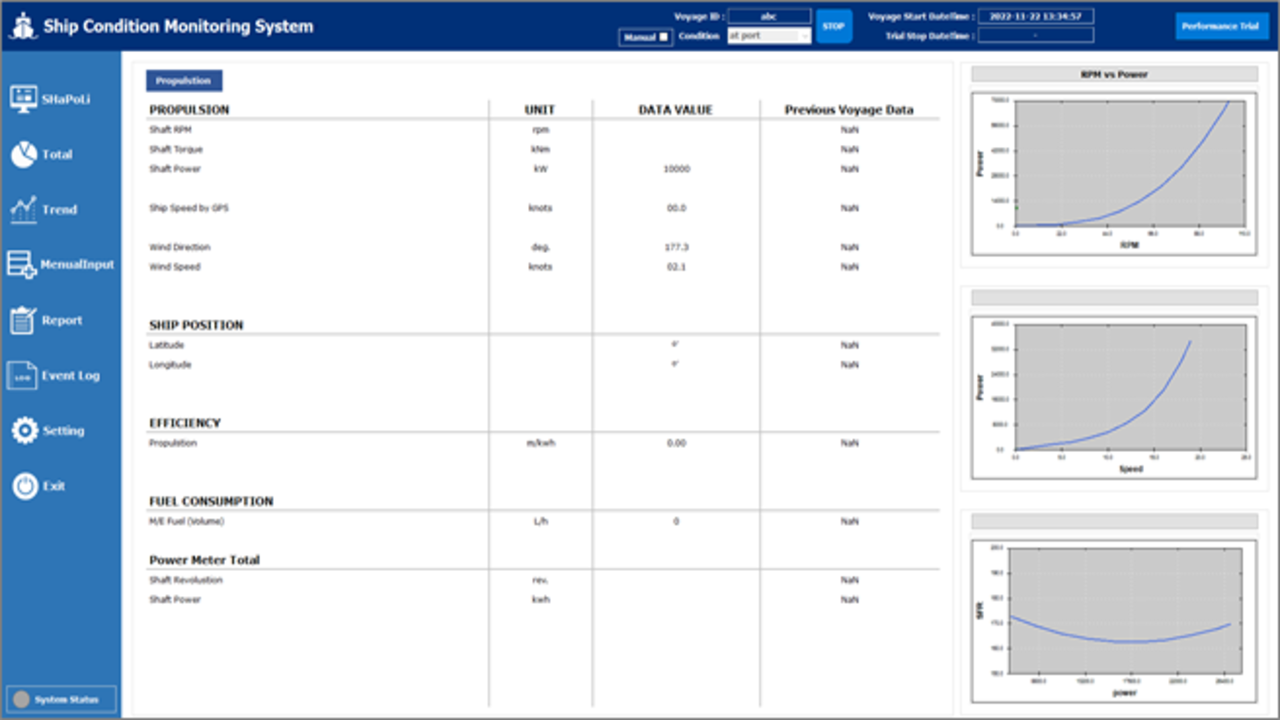The height and width of the screenshot is (720, 1280).
Task: Click the RPM vs Power chart
Action: tap(1113, 166)
